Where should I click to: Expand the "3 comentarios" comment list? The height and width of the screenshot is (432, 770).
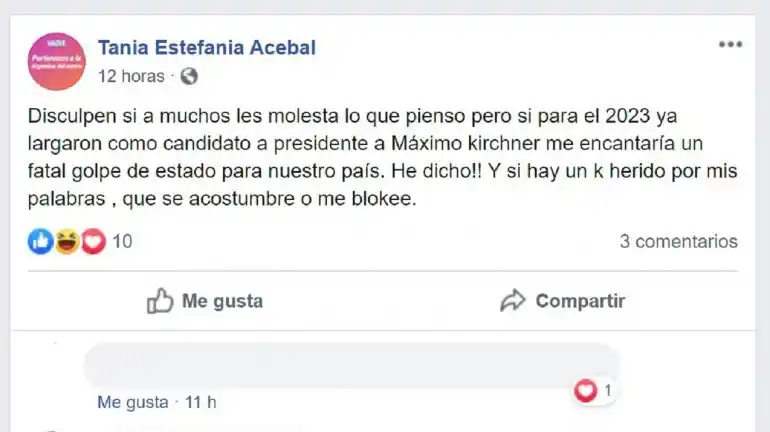[678, 241]
